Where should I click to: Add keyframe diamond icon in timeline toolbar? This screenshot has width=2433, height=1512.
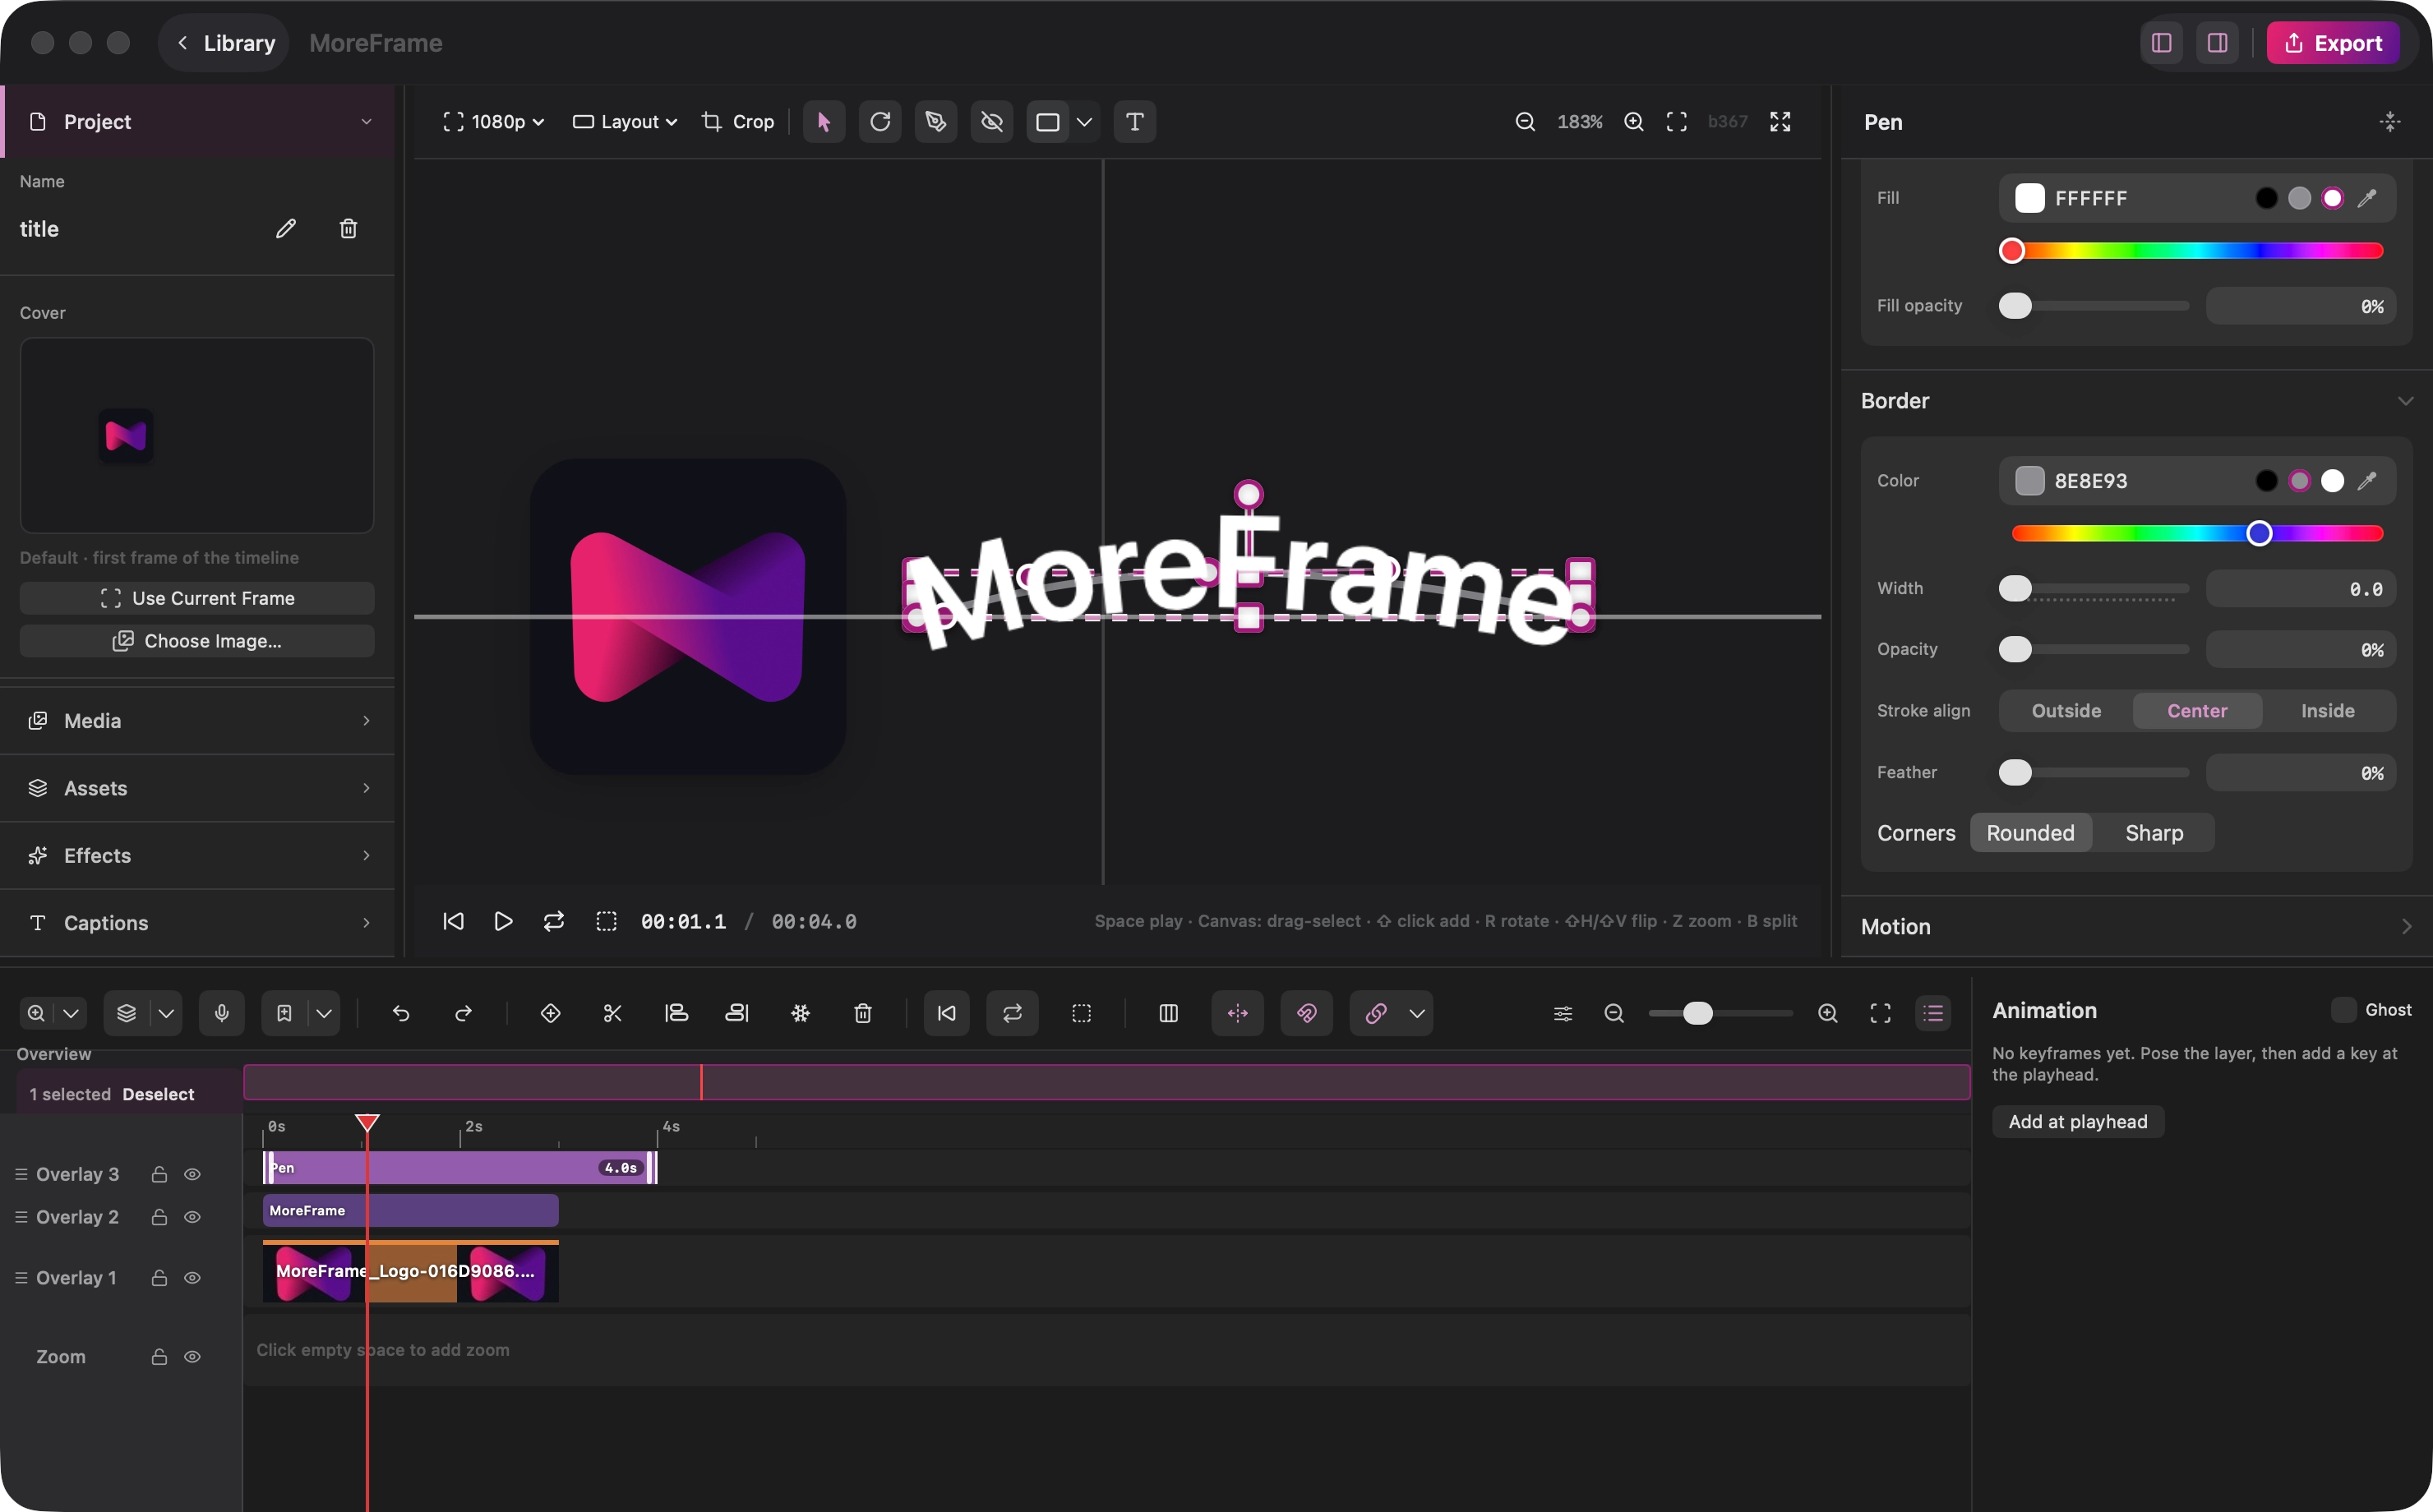pos(550,1013)
